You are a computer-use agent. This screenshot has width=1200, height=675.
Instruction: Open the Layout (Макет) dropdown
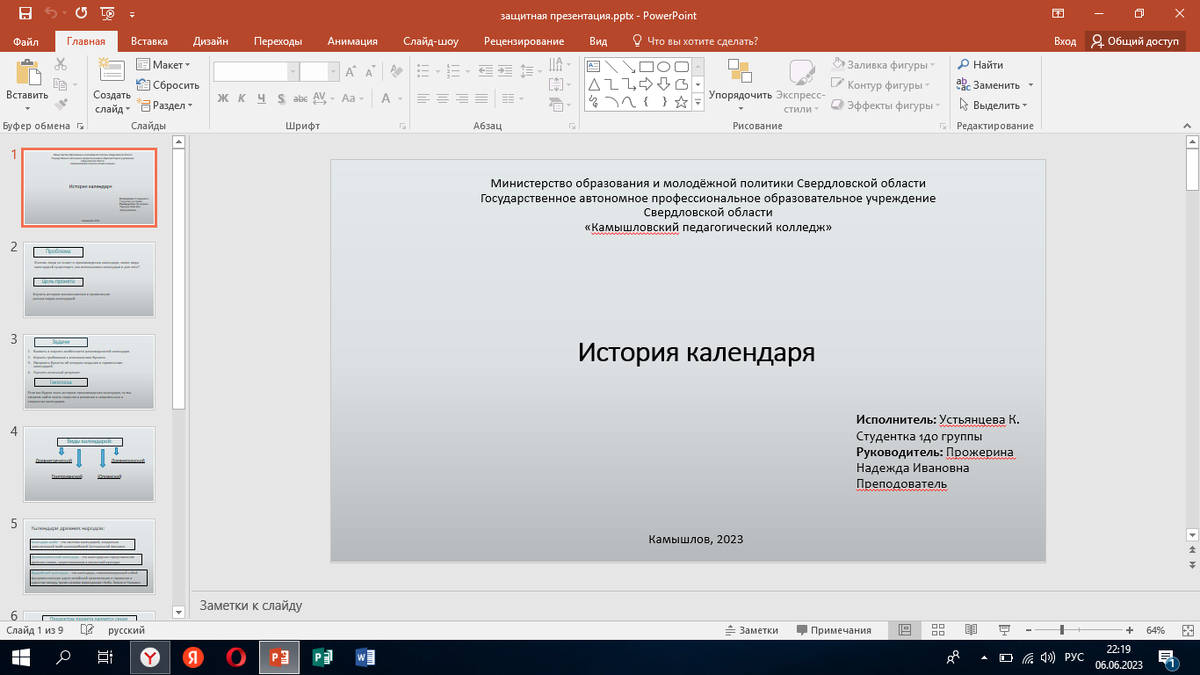click(163, 65)
